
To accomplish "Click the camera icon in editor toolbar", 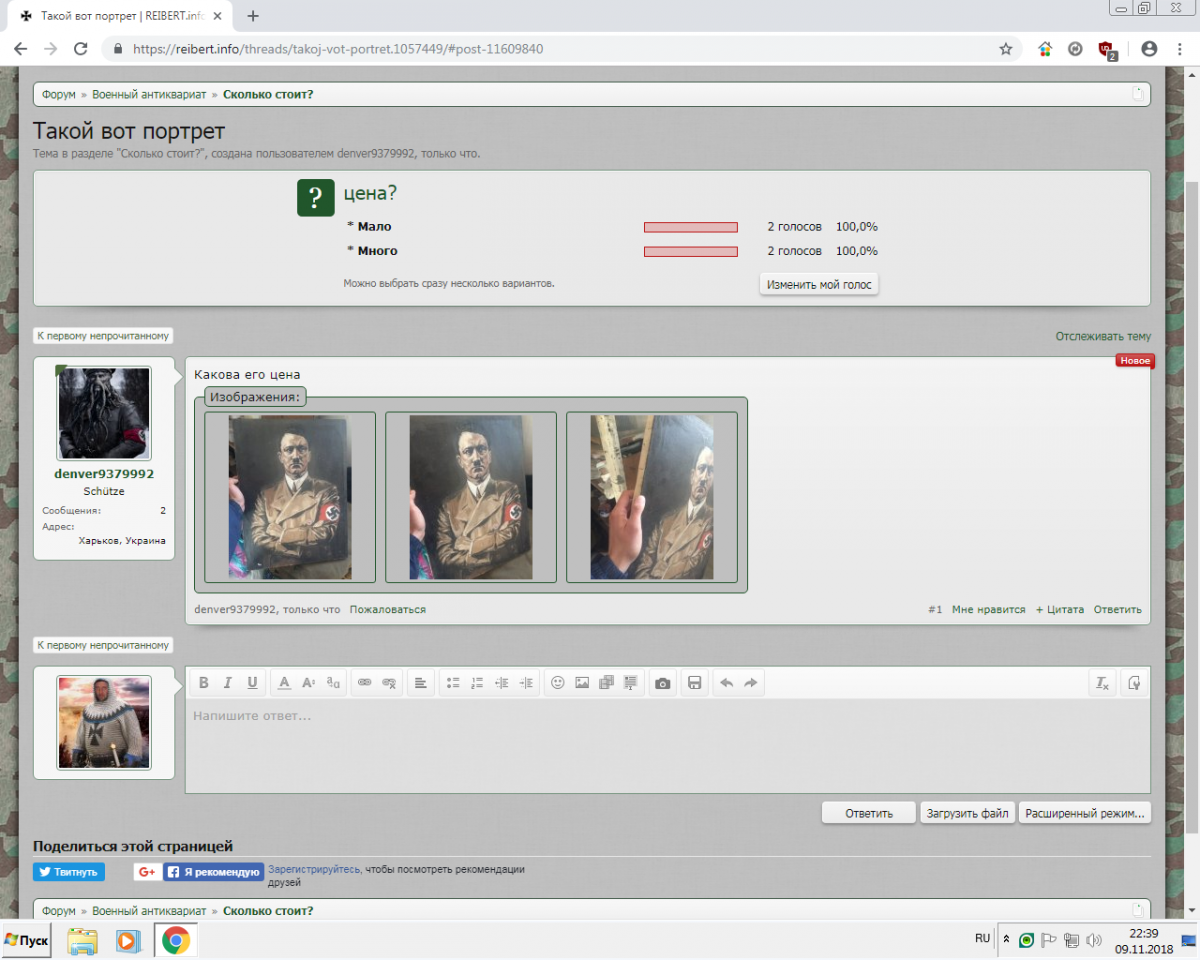I will point(662,683).
